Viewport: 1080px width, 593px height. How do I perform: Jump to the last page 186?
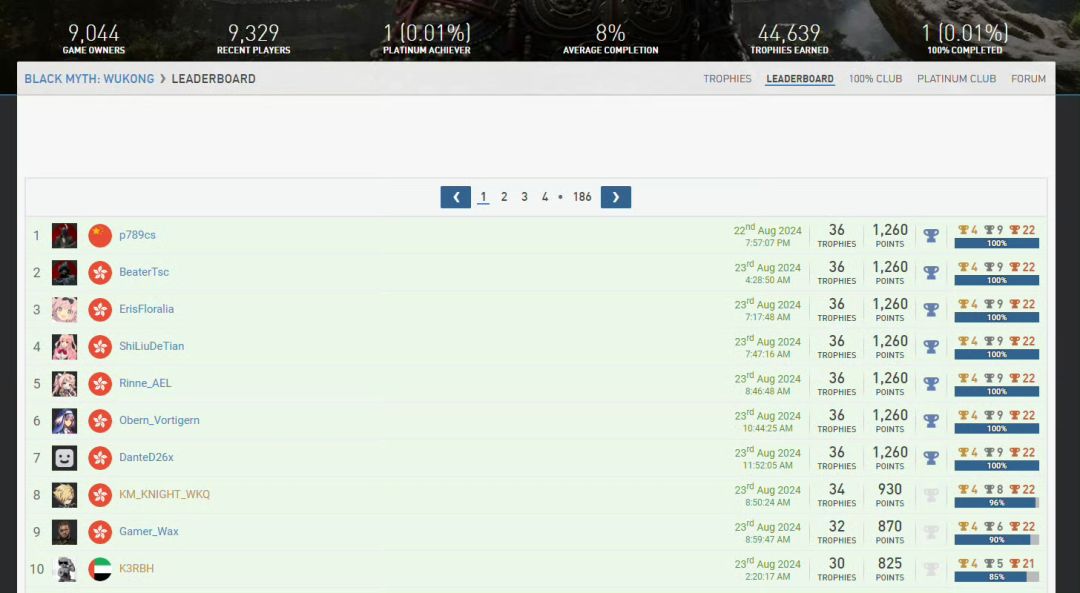point(582,197)
